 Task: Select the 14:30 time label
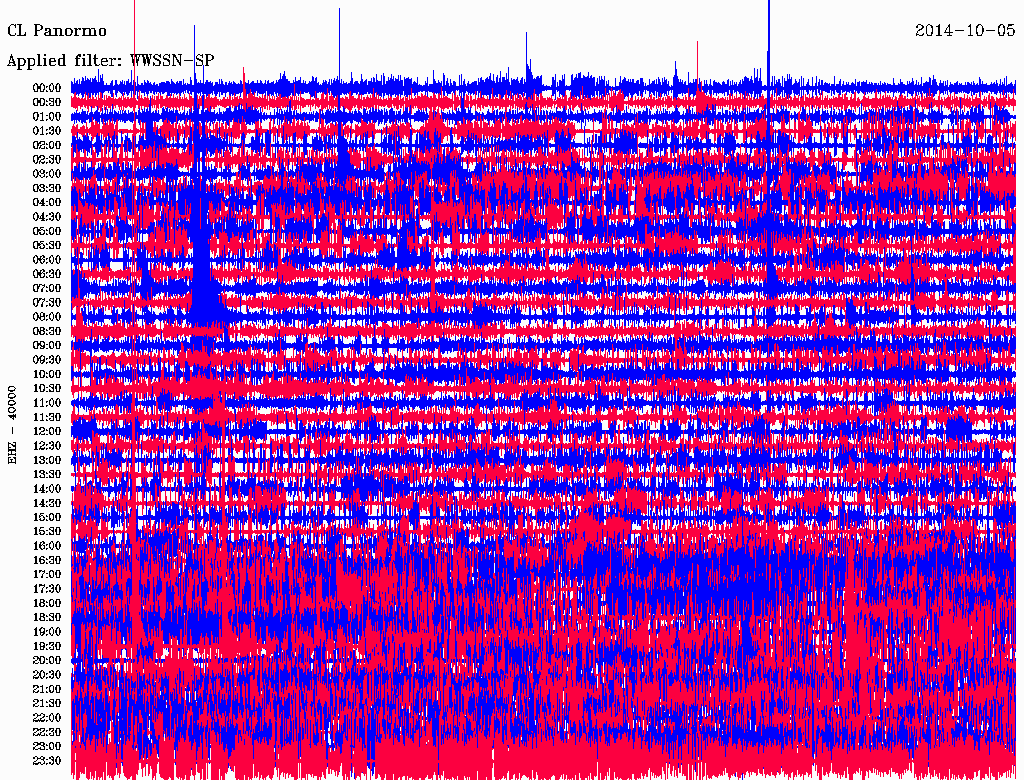(x=47, y=503)
